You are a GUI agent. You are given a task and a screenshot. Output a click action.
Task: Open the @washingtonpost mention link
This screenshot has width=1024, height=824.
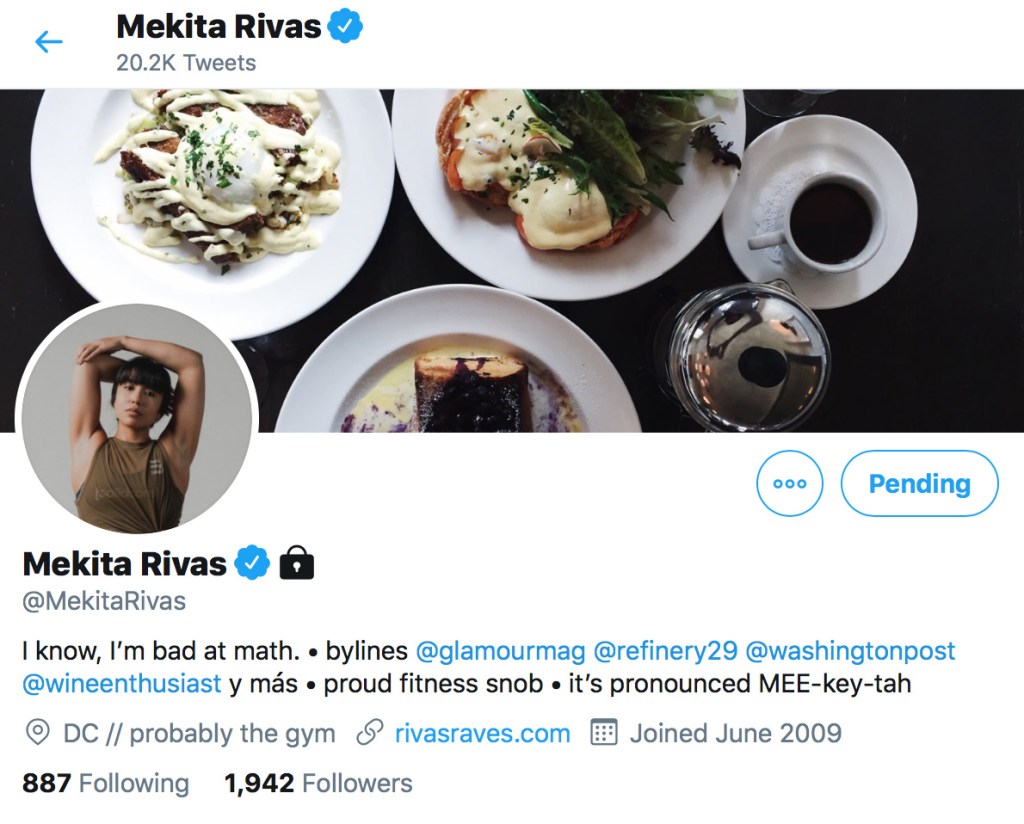coord(851,651)
